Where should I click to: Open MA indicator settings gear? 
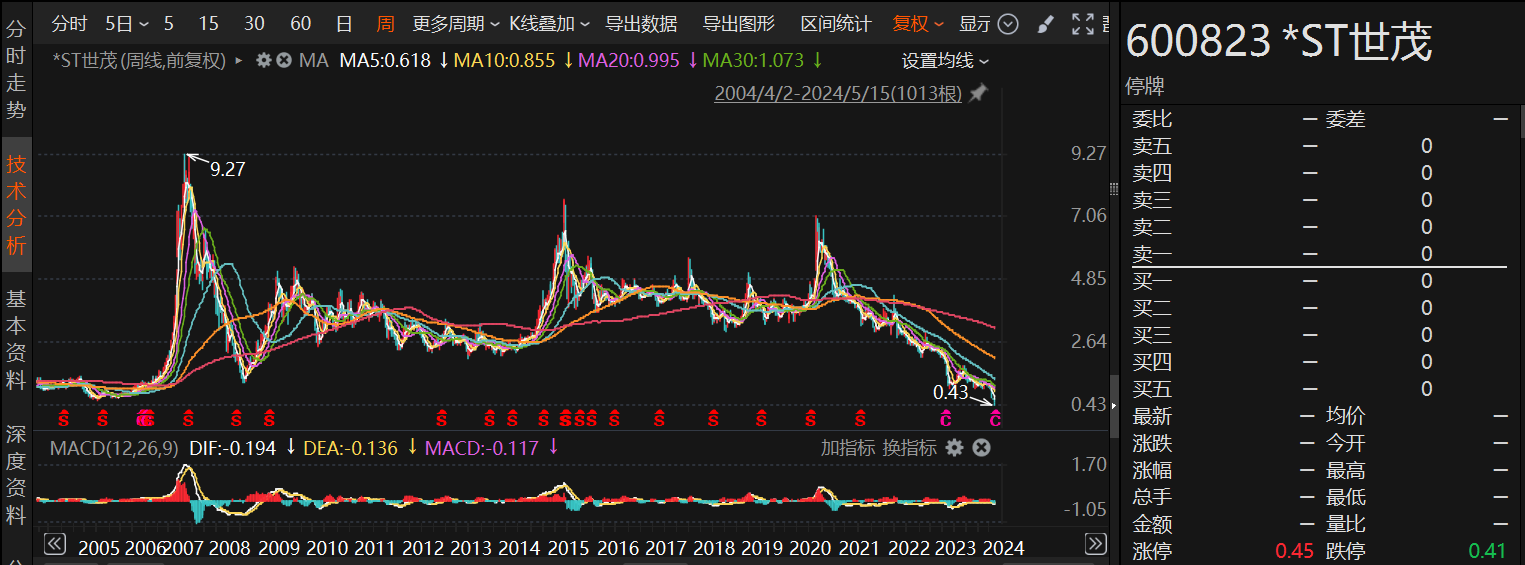point(264,61)
